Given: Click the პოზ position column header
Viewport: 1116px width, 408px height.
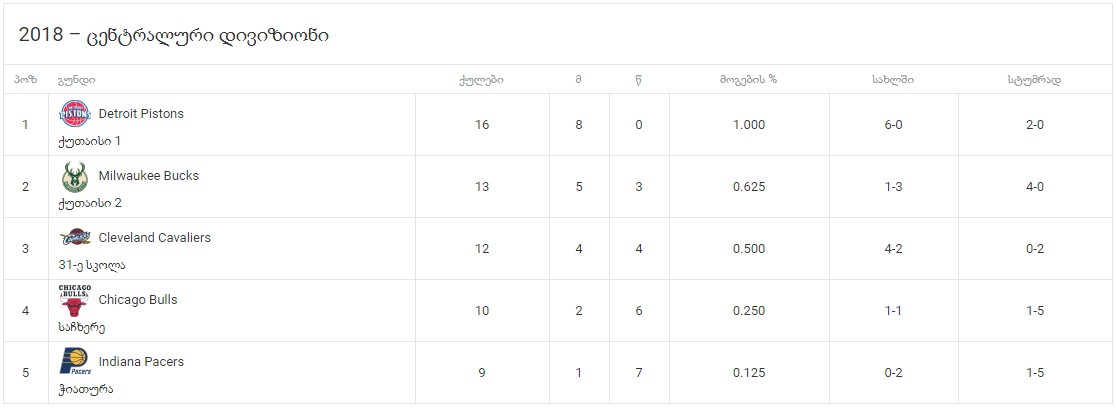Looking at the screenshot, I should point(25,80).
